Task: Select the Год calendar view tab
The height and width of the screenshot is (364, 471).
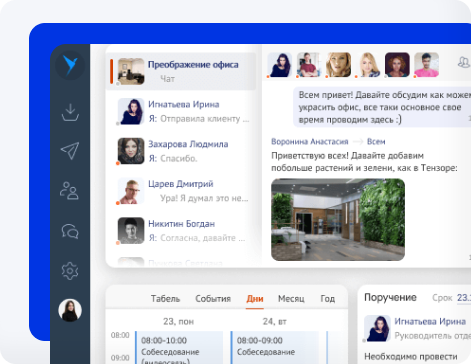Action: [x=328, y=299]
